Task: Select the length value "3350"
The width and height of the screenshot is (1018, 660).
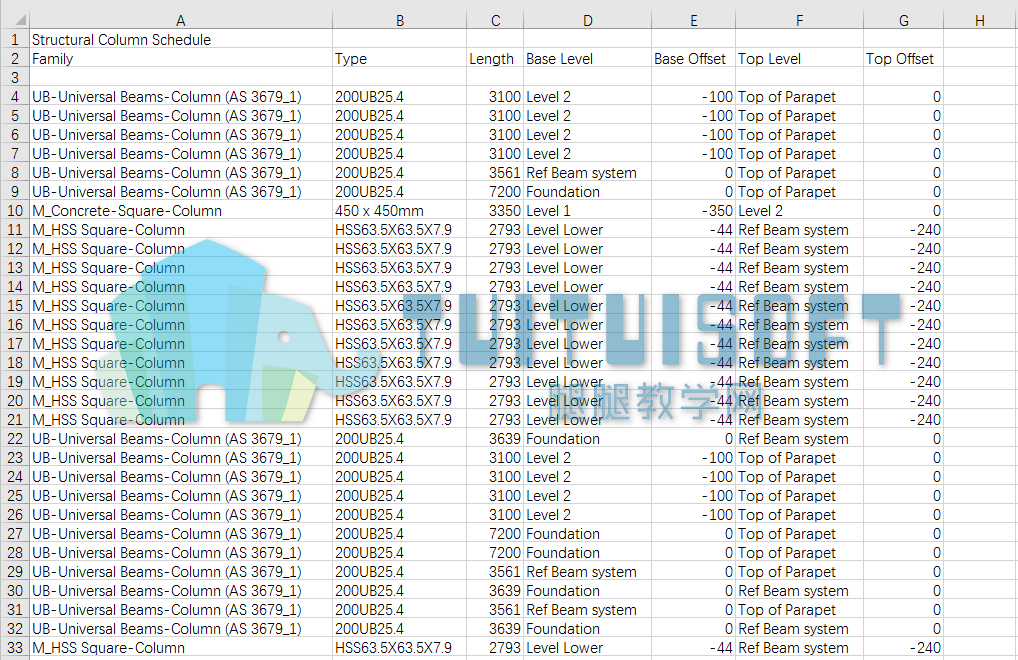Action: 495,211
